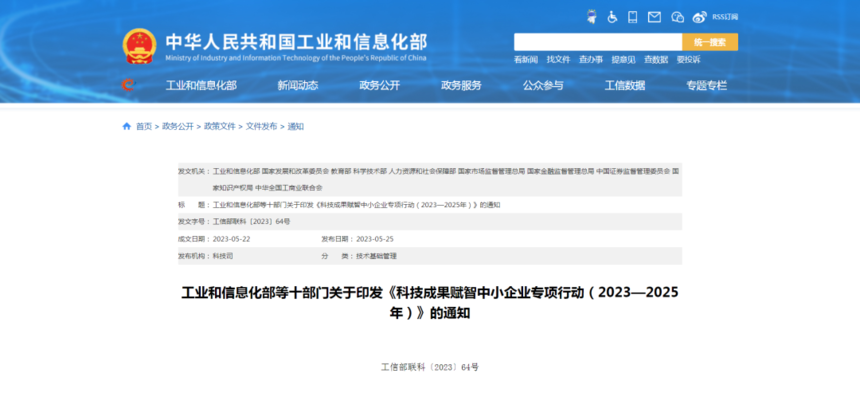Click the wheelchair accessibility icon

click(x=613, y=17)
